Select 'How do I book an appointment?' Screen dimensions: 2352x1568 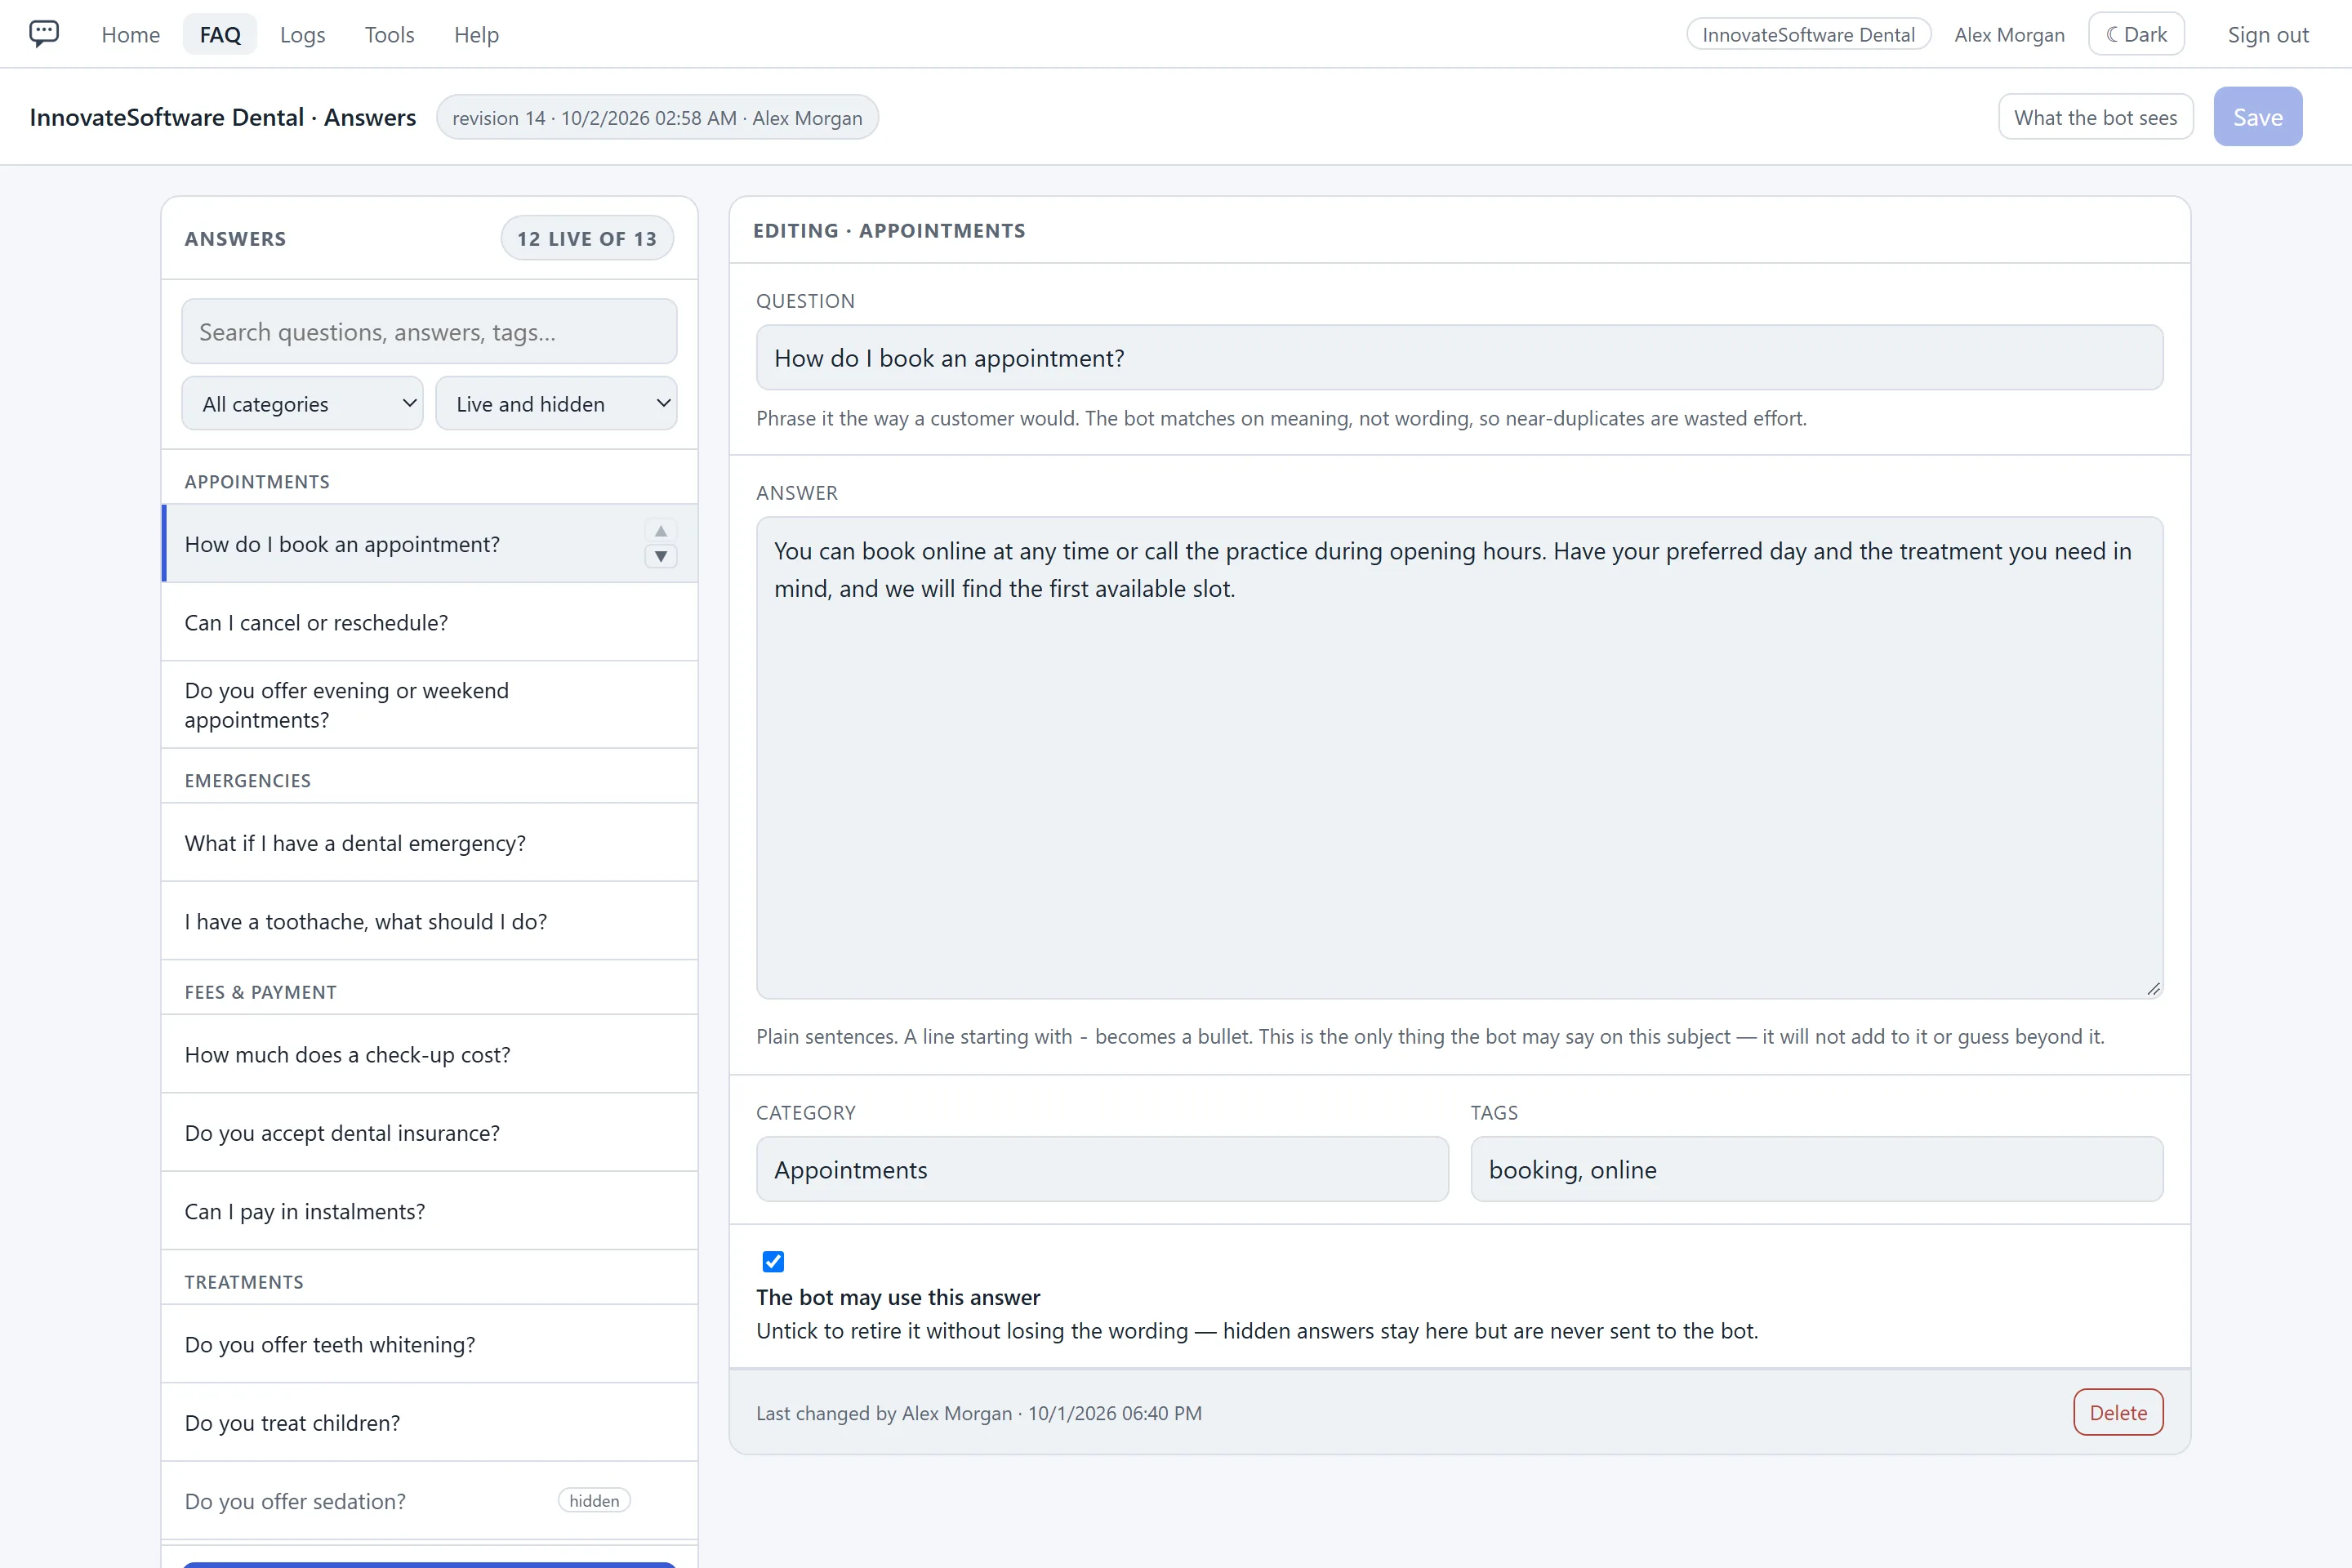tap(429, 543)
